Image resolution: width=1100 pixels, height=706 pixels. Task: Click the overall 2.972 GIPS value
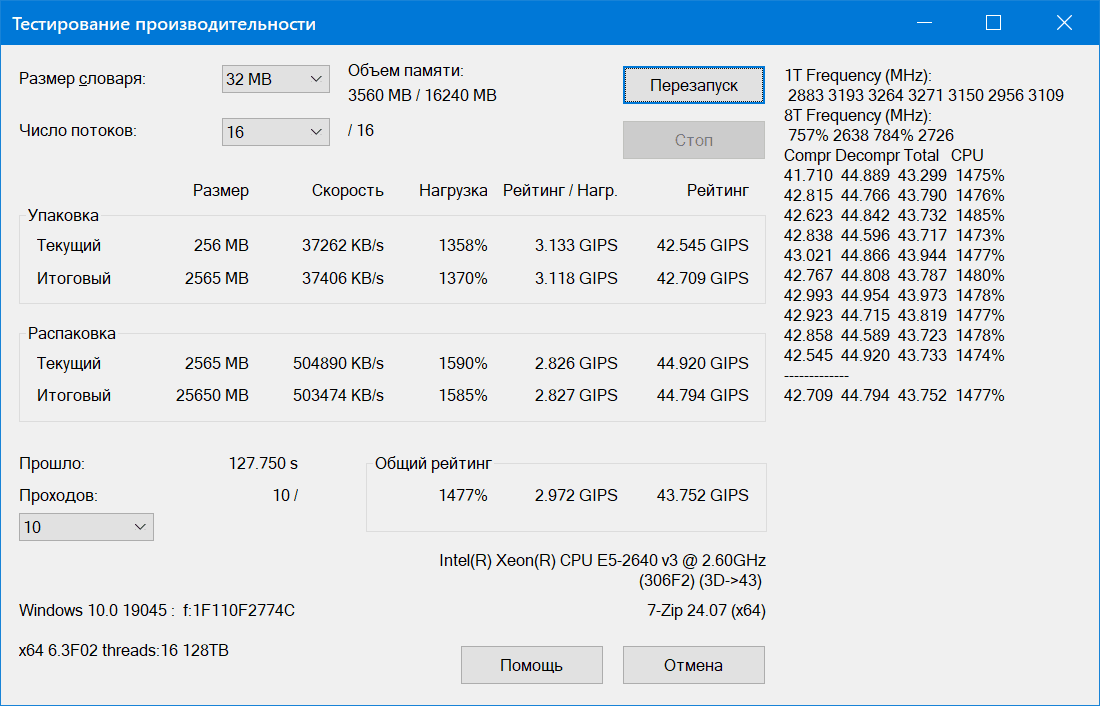[x=576, y=495]
